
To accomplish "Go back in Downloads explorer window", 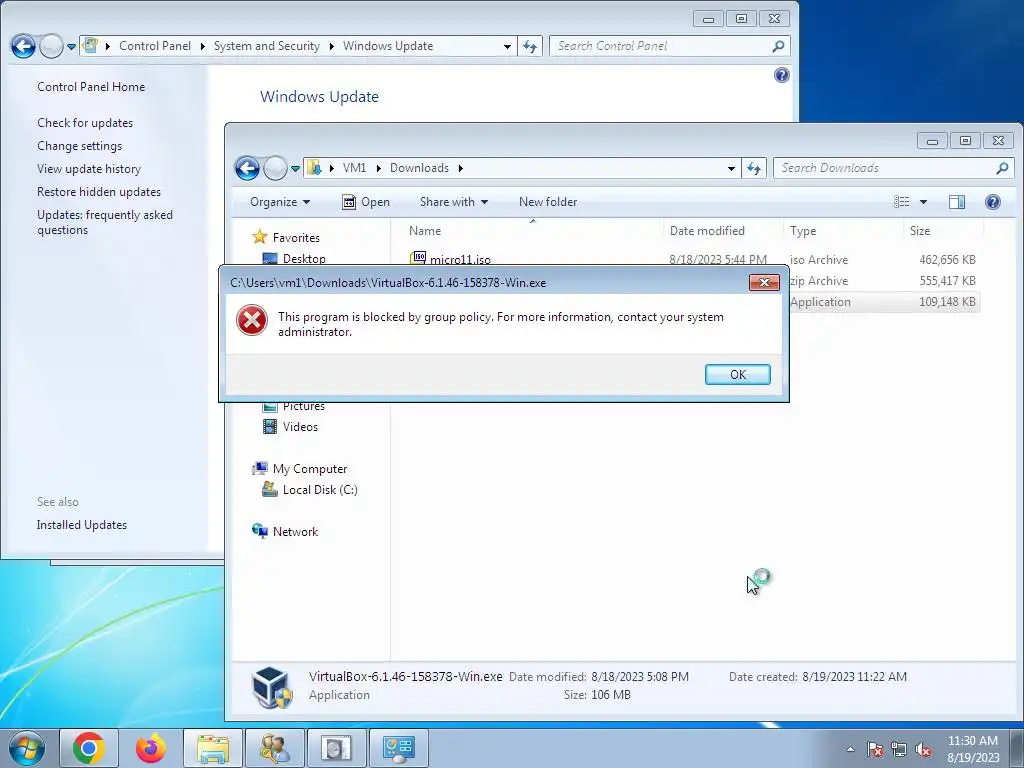I will (248, 168).
